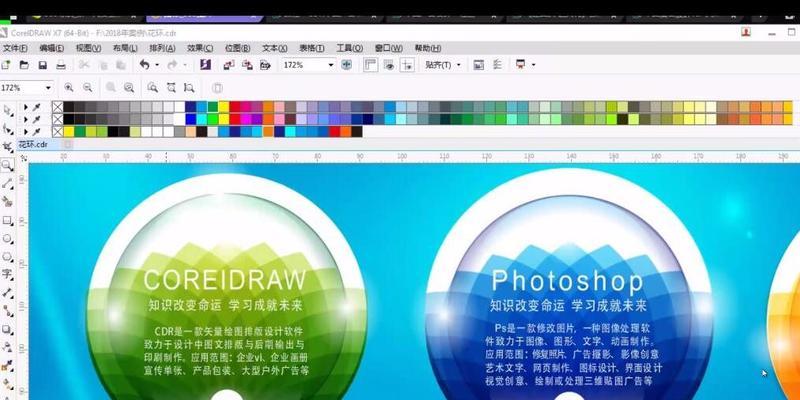Open the 文本(X) menu
This screenshot has height=400, width=800.
coord(274,48)
